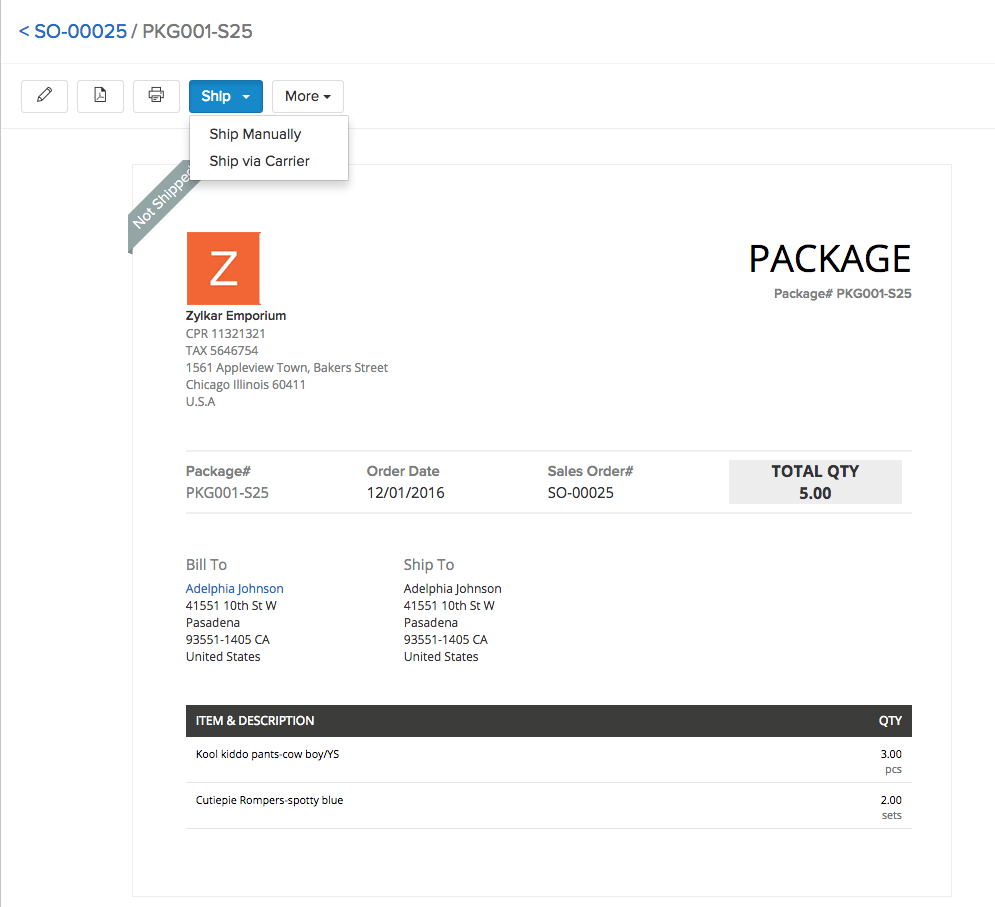The image size is (995, 907).
Task: Select the TOTAL QTY summary box
Action: [x=815, y=481]
